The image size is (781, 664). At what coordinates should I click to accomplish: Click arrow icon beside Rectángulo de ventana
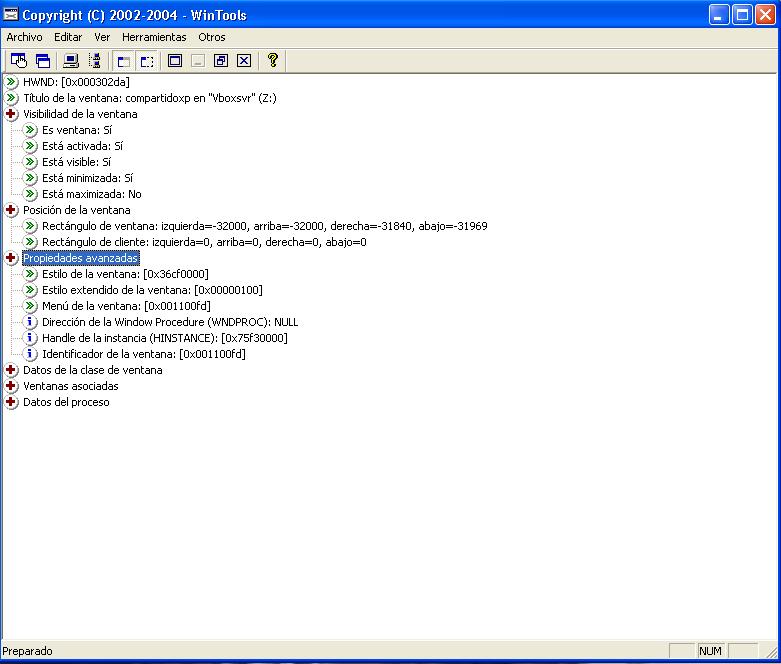click(x=30, y=226)
